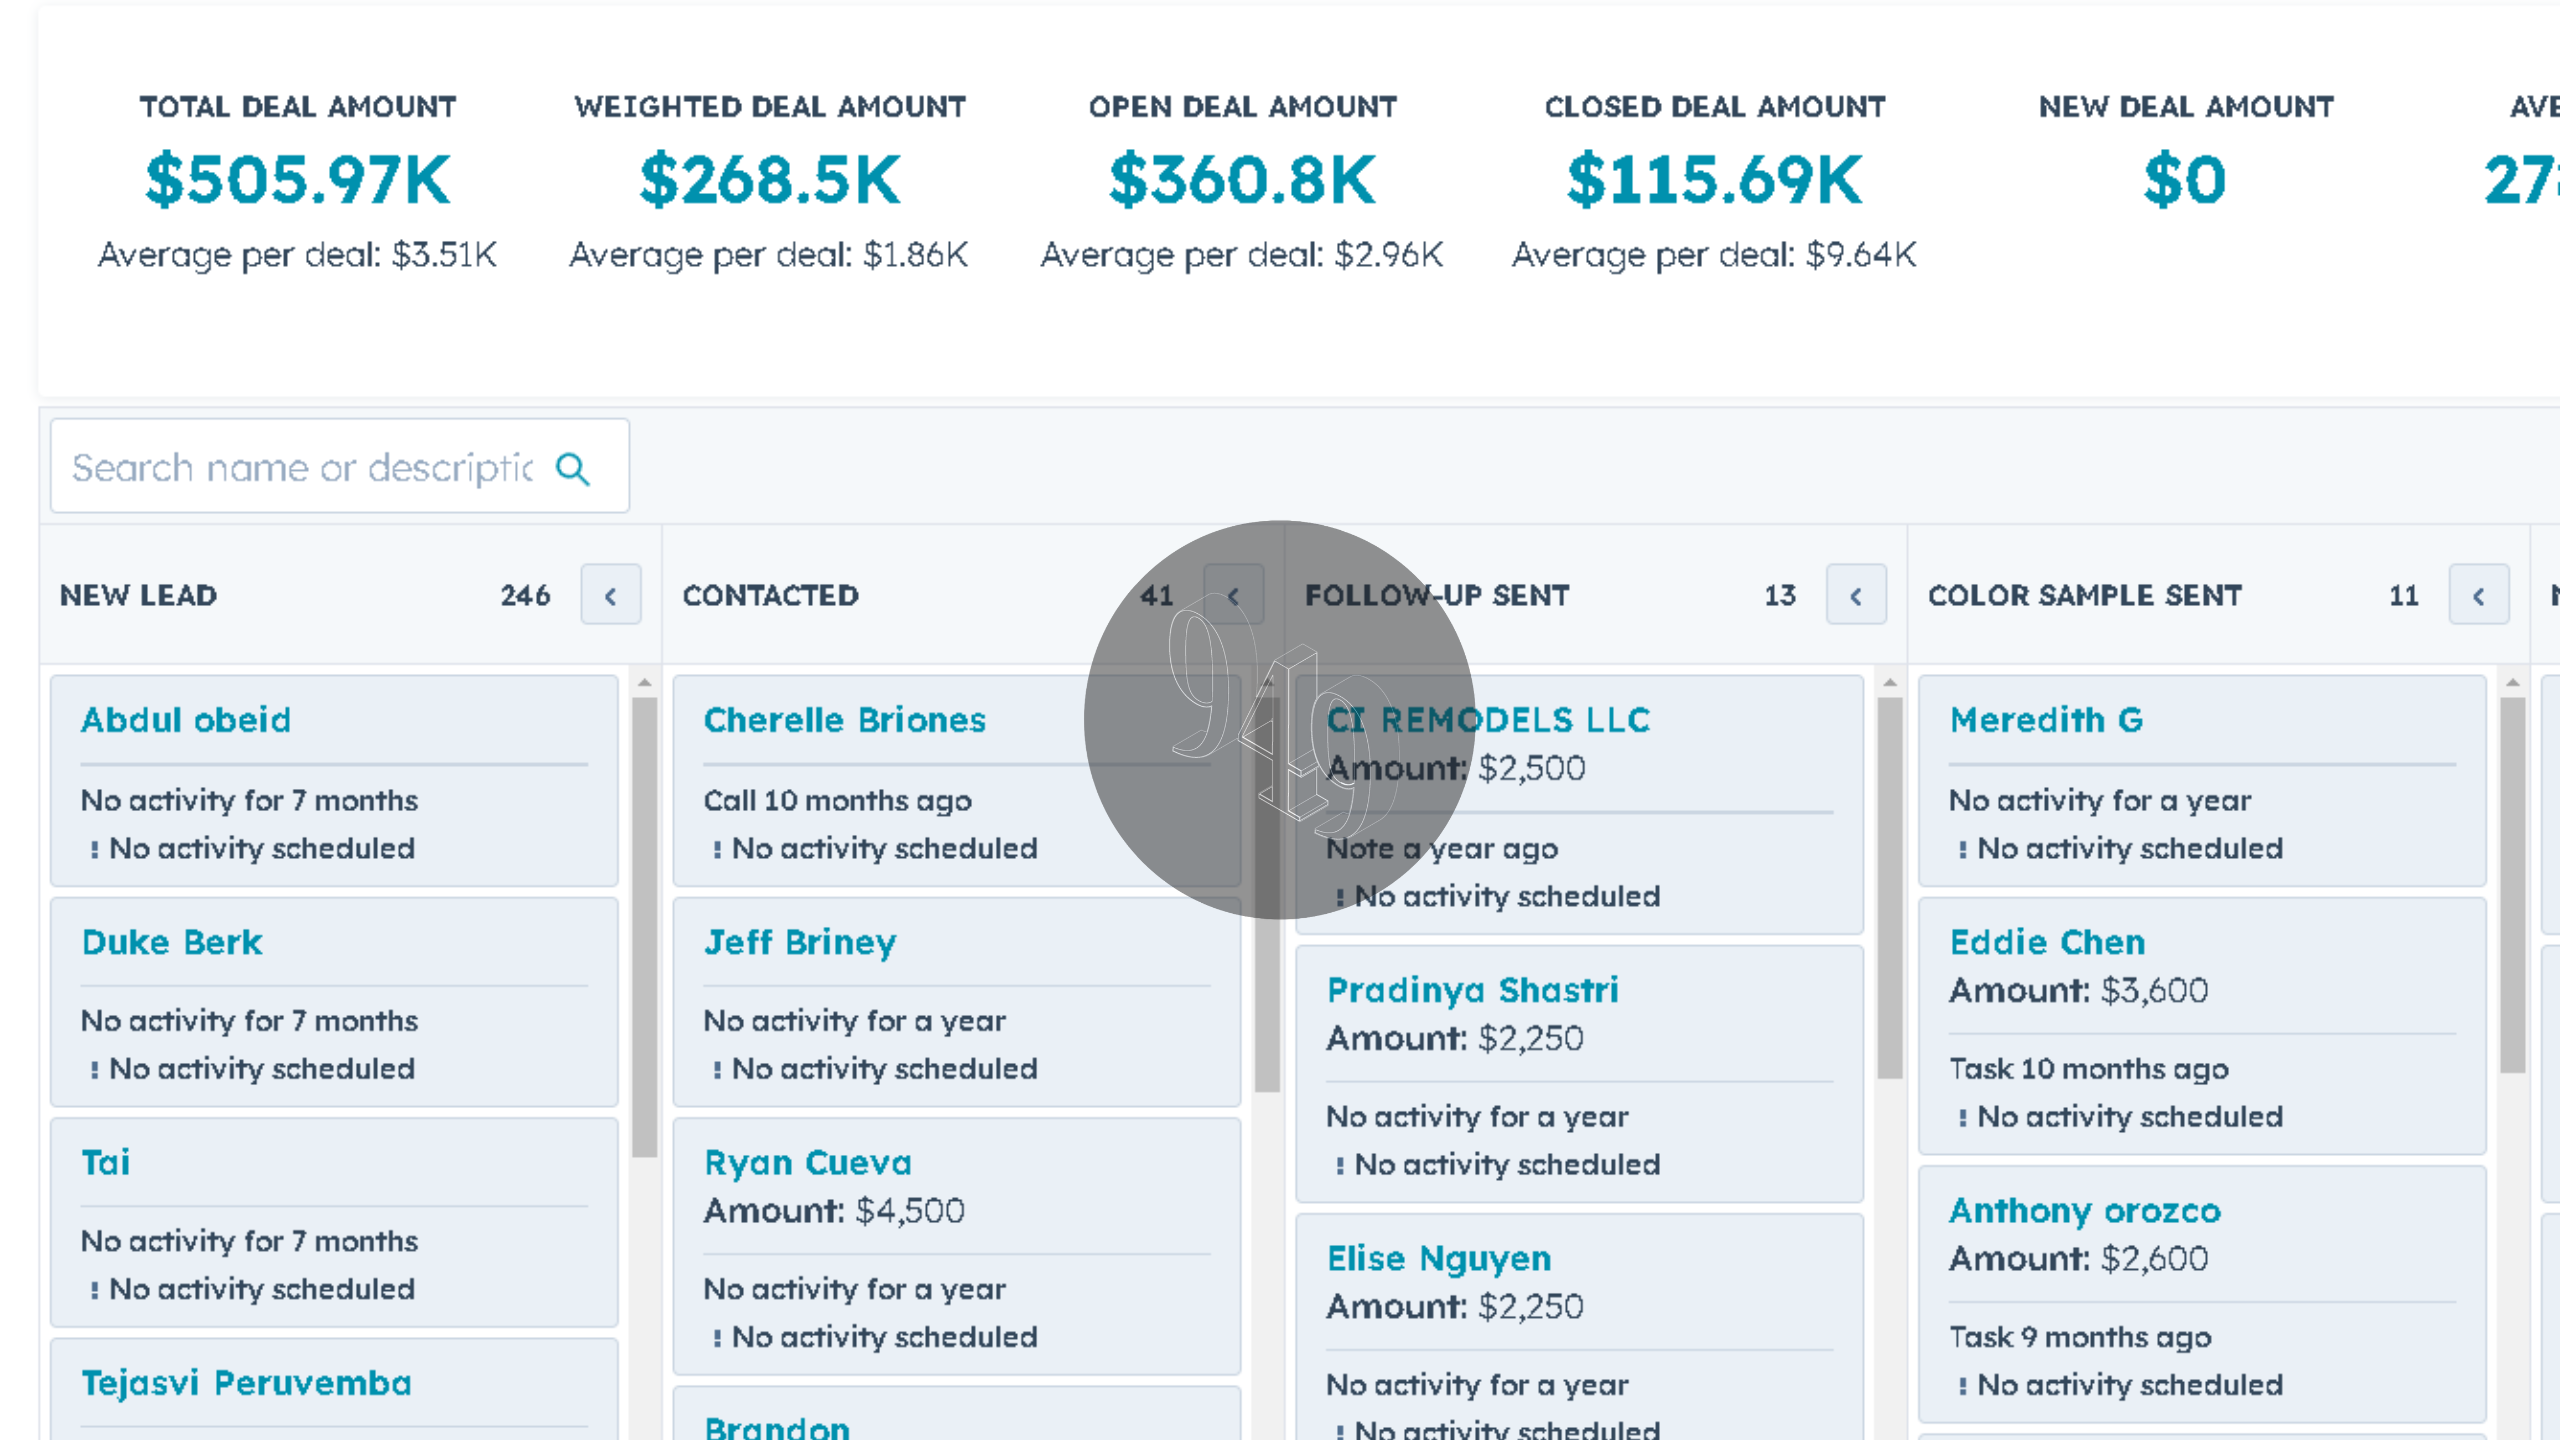This screenshot has height=1440, width=2560.
Task: Collapse the Color Sample Sent column
Action: coord(2479,595)
